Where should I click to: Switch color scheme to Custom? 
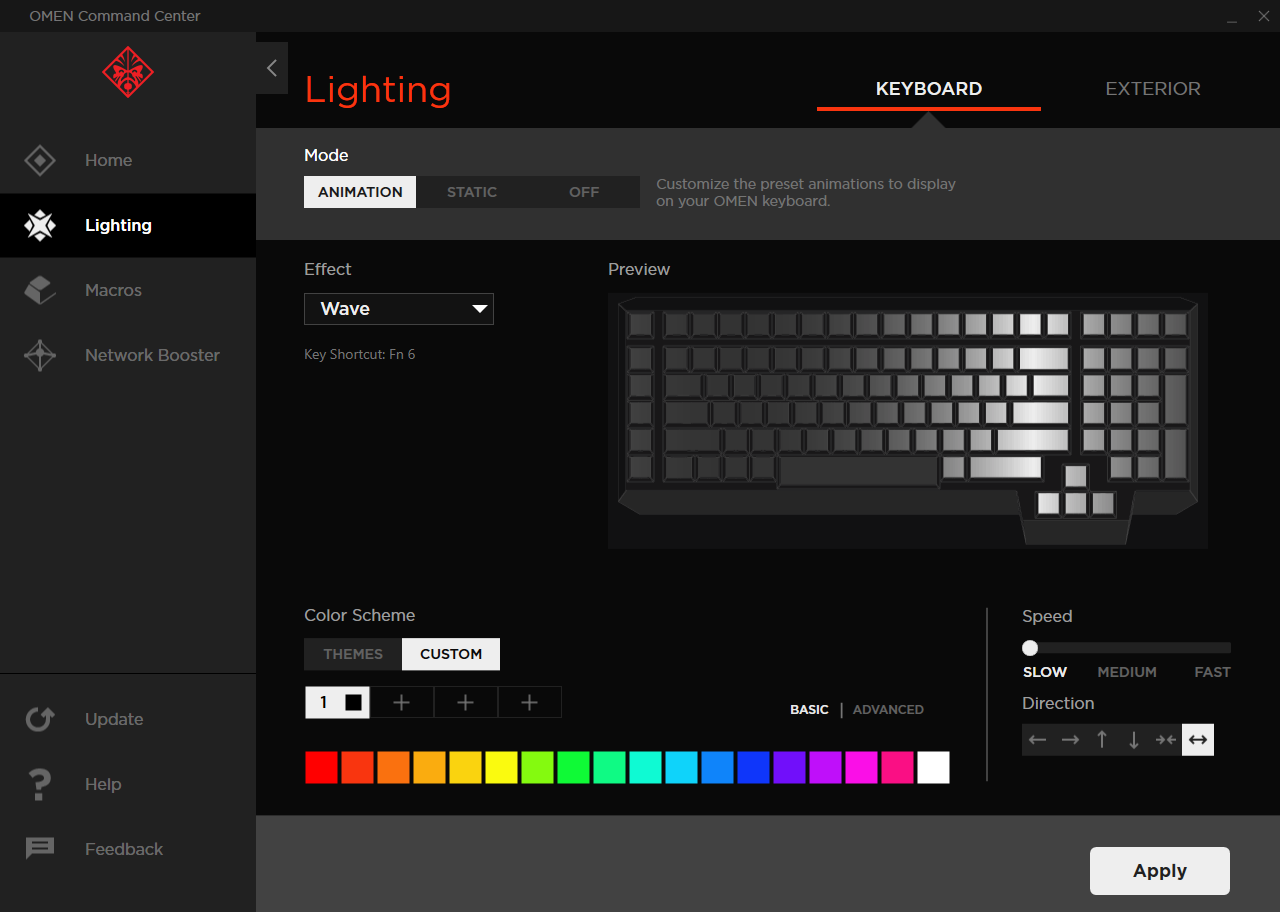pyautogui.click(x=451, y=654)
